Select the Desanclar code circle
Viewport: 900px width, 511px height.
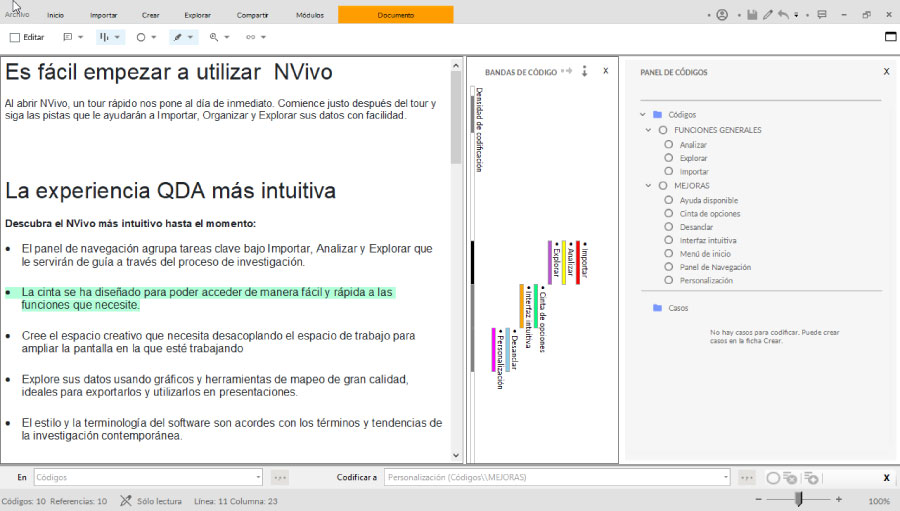pyautogui.click(x=669, y=227)
